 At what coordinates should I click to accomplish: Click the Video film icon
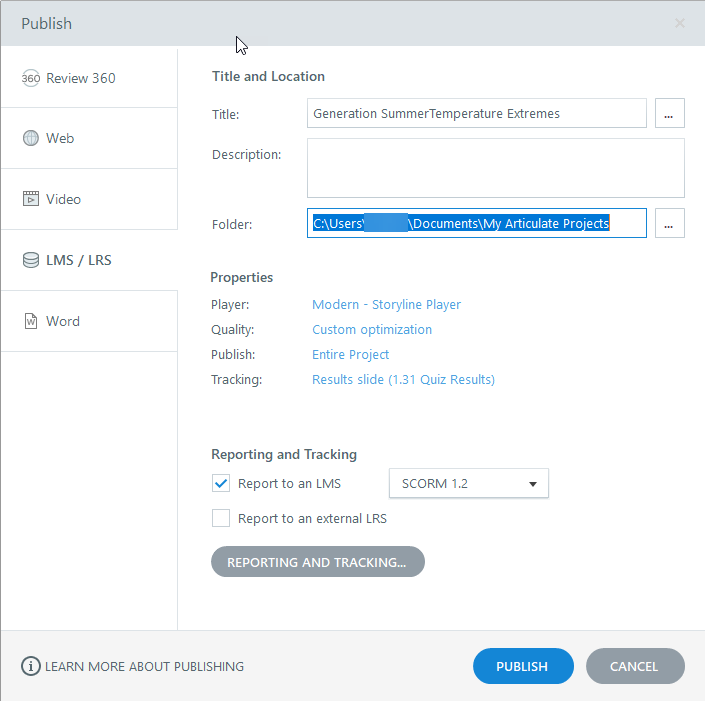coord(31,199)
